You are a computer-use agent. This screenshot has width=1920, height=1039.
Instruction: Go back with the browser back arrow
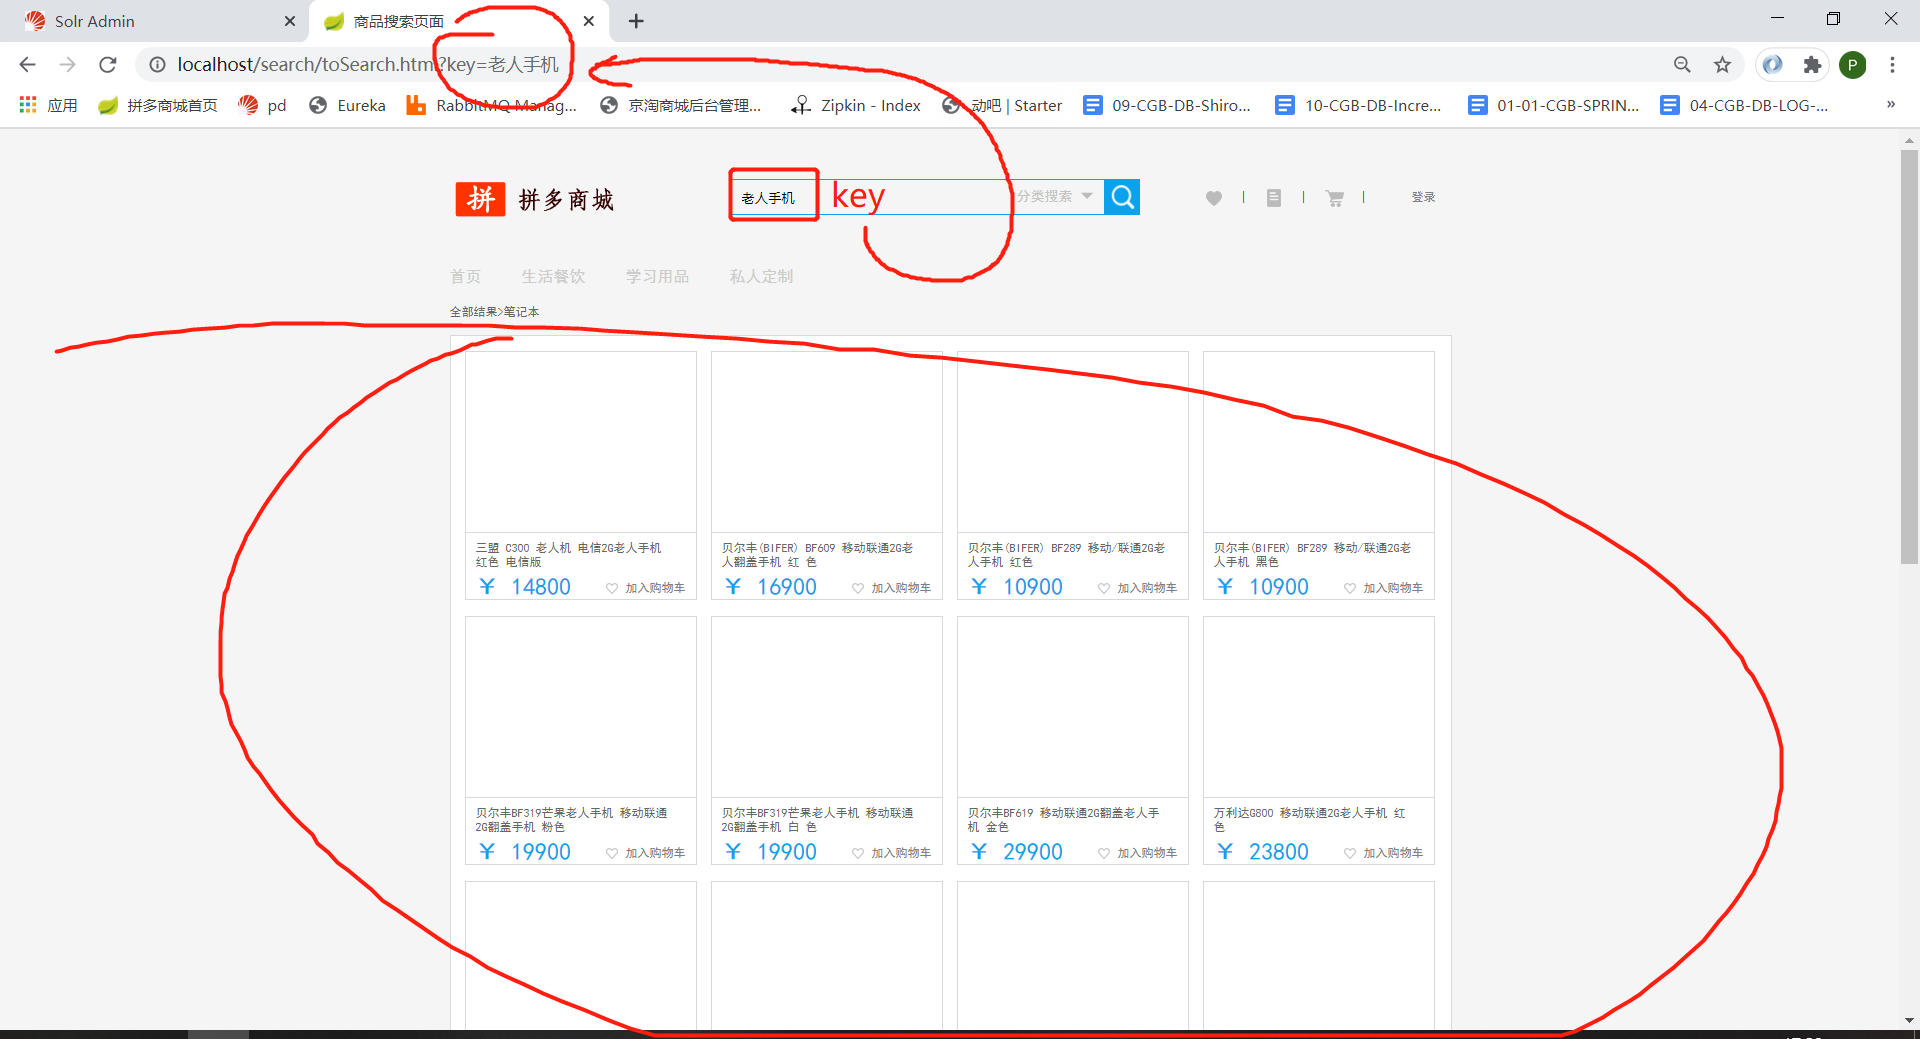coord(27,65)
